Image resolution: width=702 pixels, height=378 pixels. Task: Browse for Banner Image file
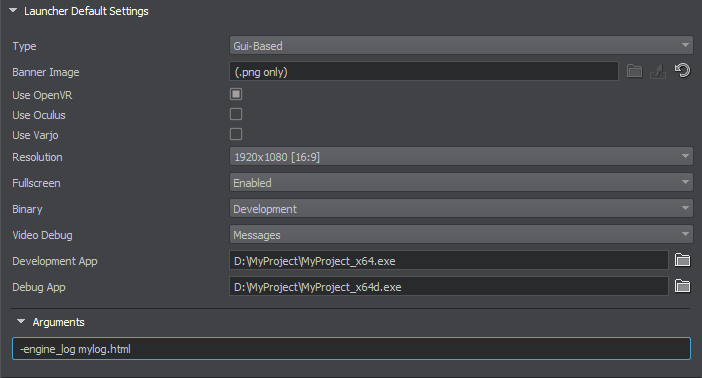[x=634, y=71]
